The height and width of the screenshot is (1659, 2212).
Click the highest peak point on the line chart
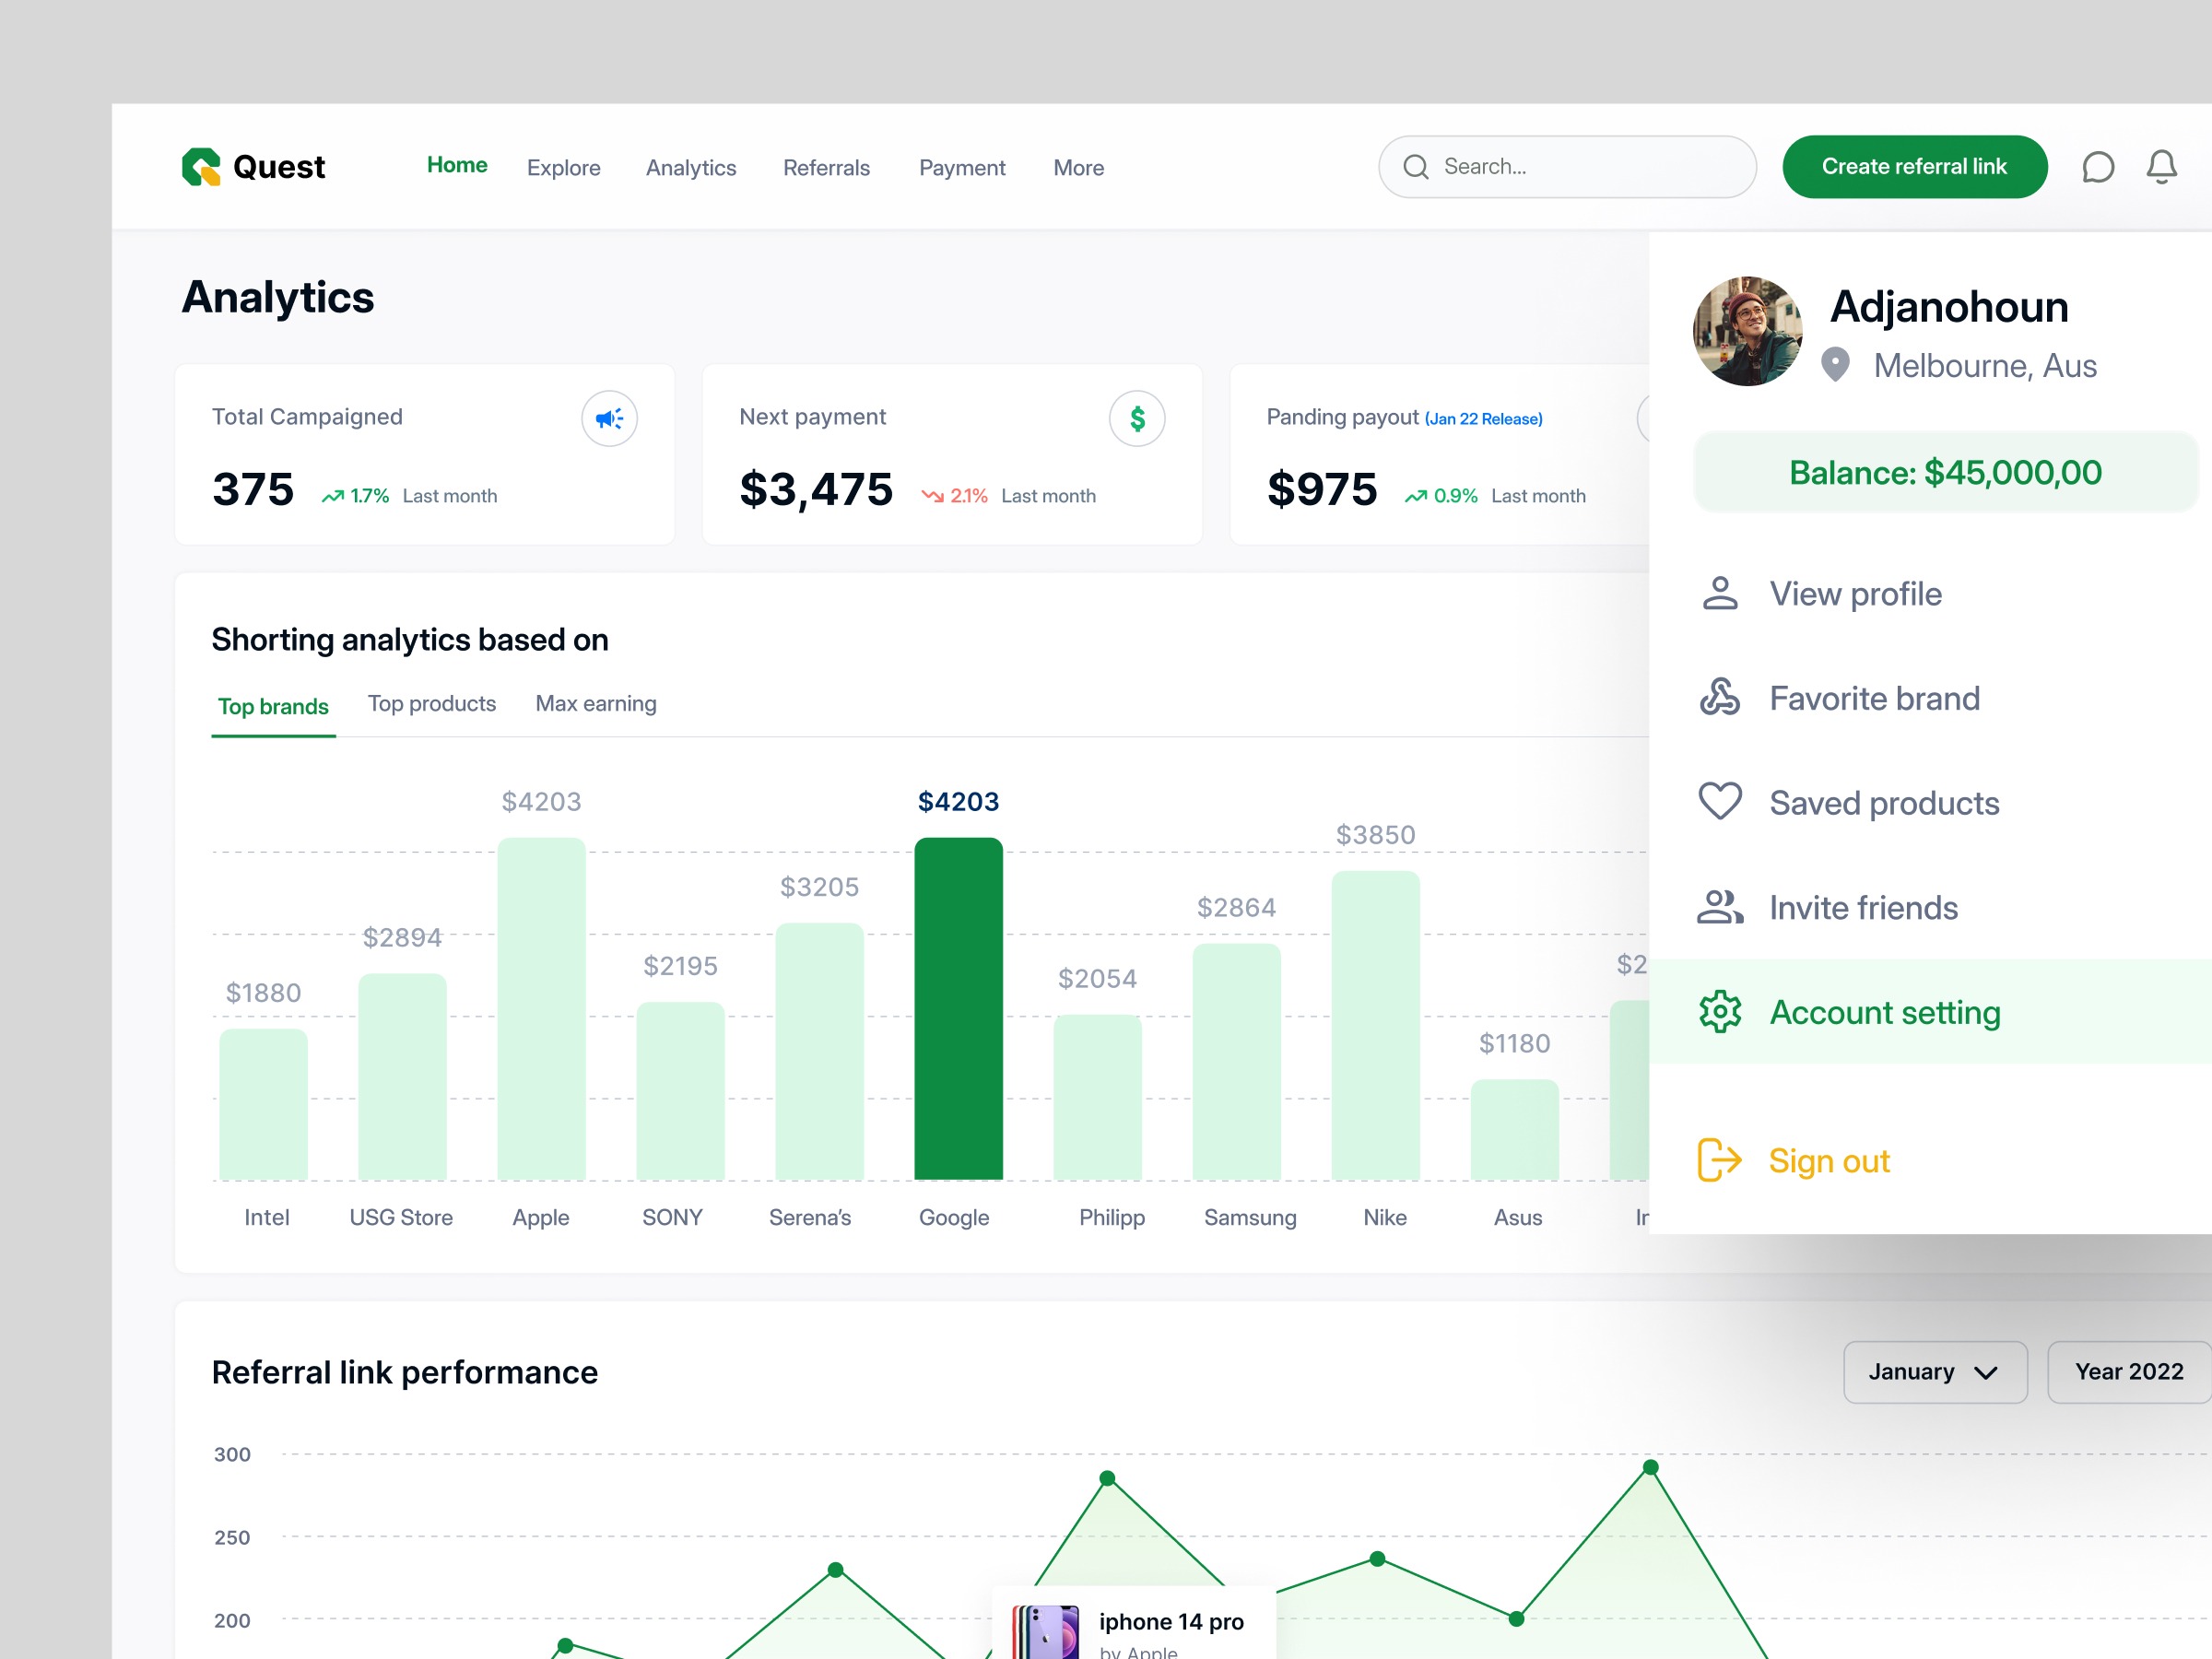pyautogui.click(x=1651, y=1467)
